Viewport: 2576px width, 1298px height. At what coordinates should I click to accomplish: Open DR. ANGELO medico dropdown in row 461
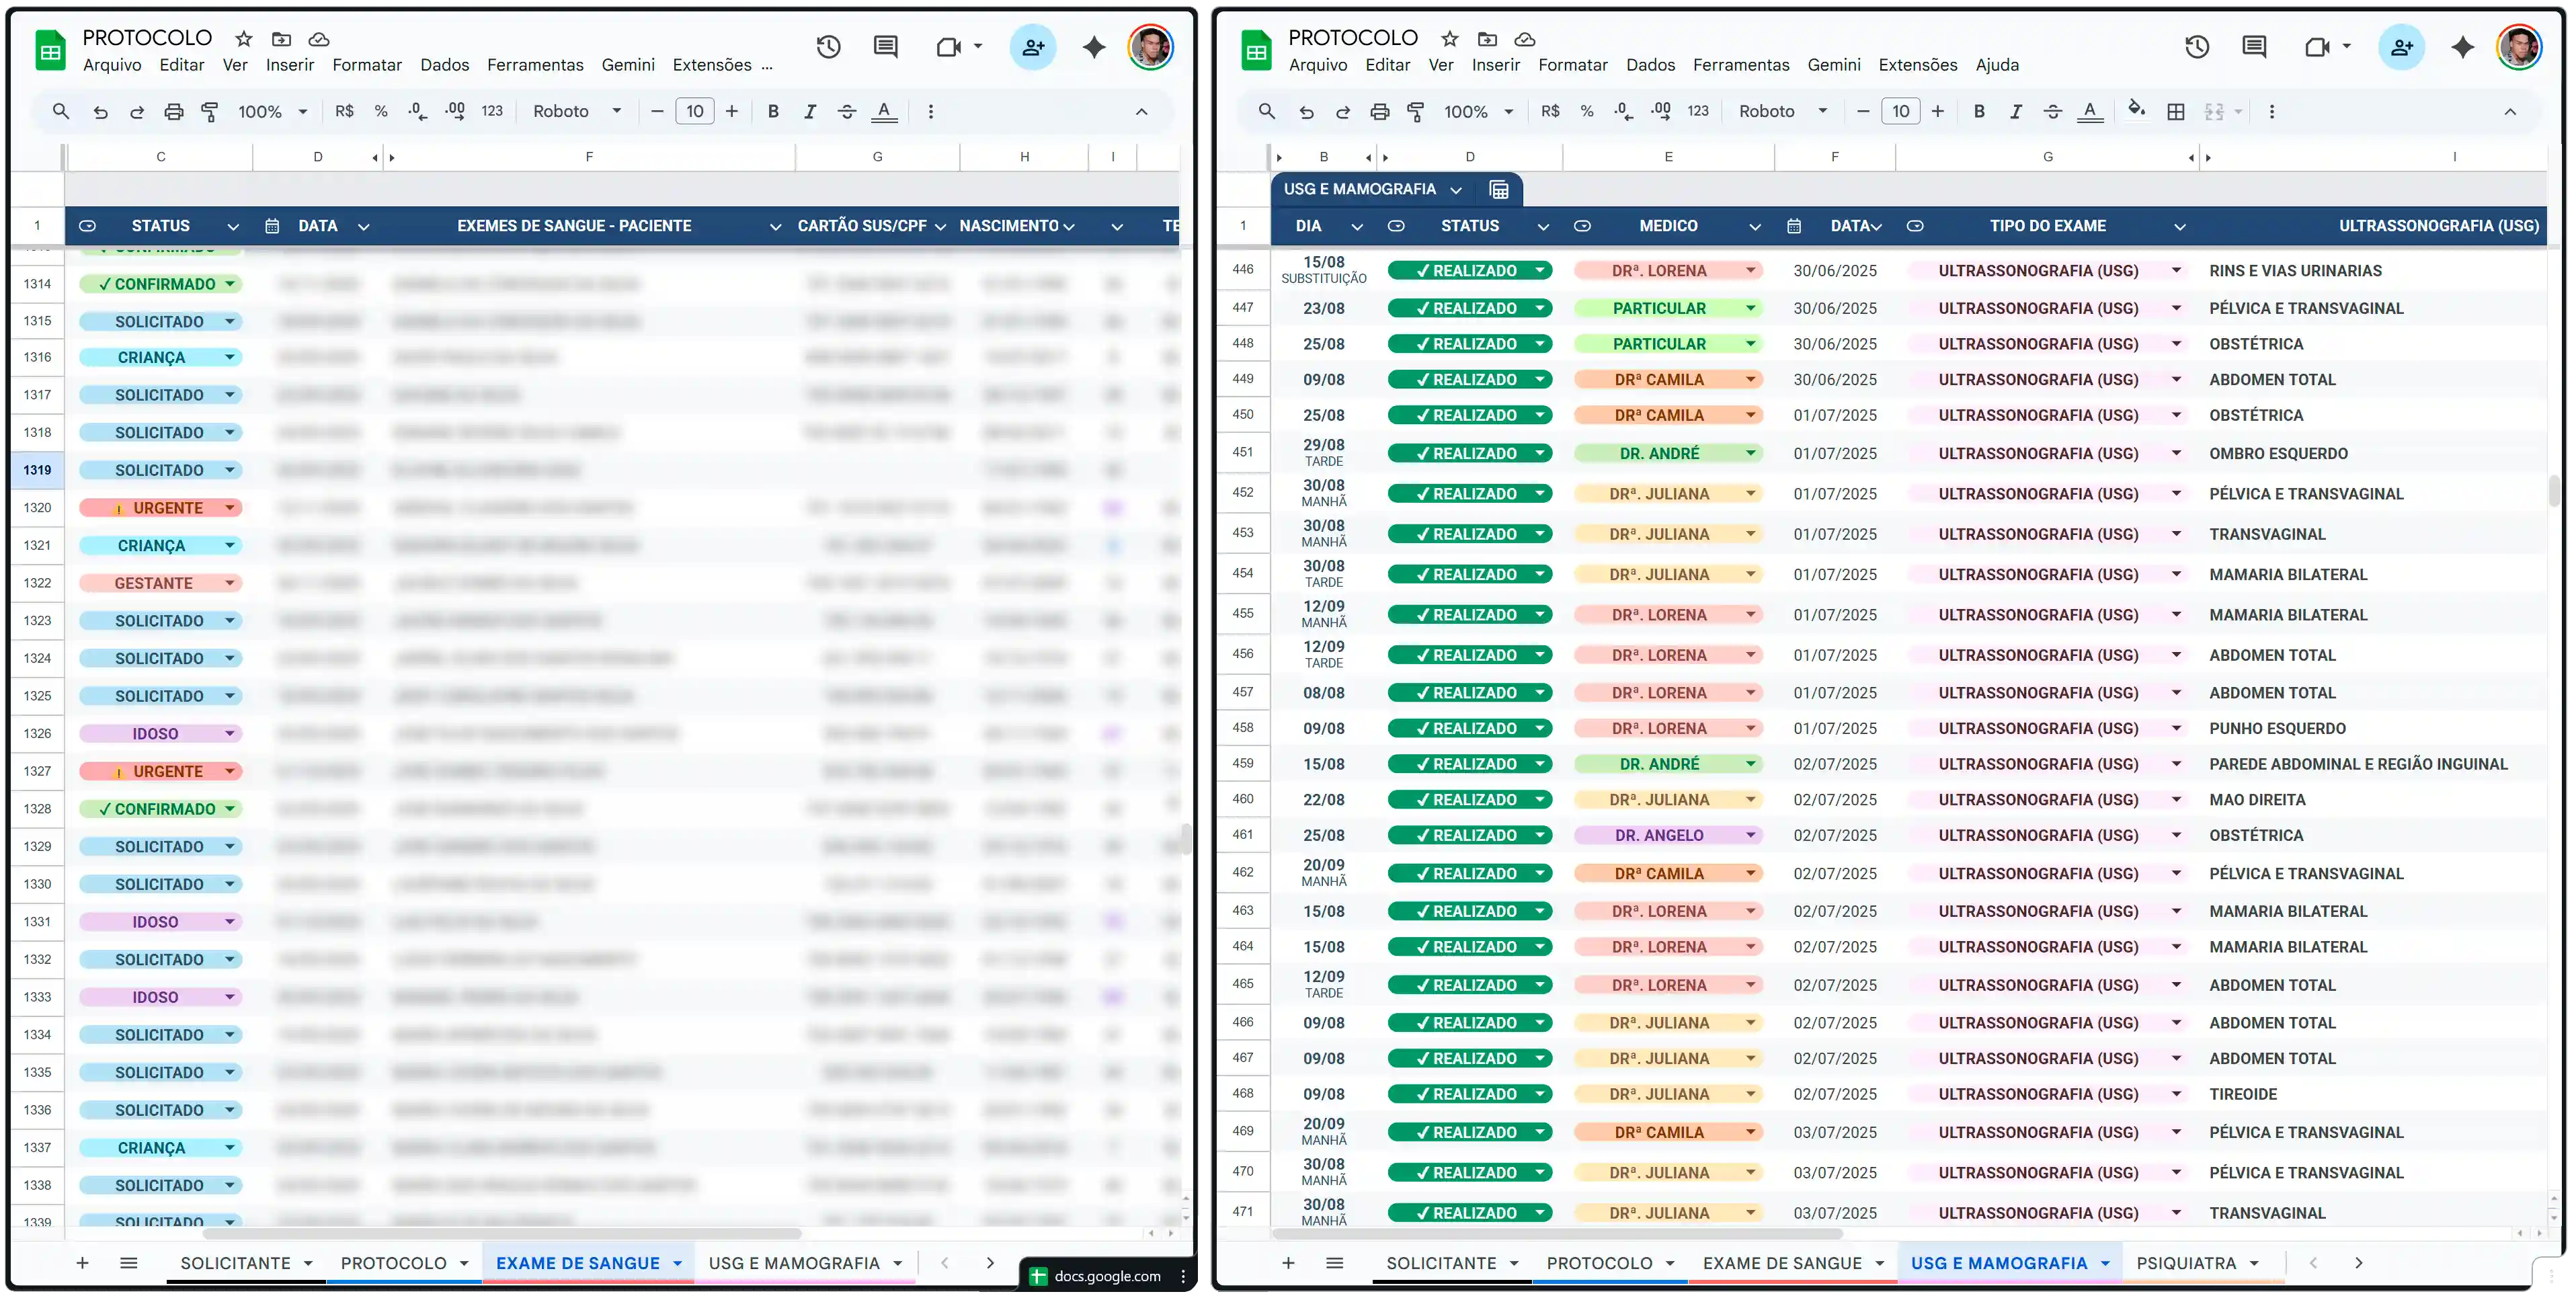[x=1751, y=835]
